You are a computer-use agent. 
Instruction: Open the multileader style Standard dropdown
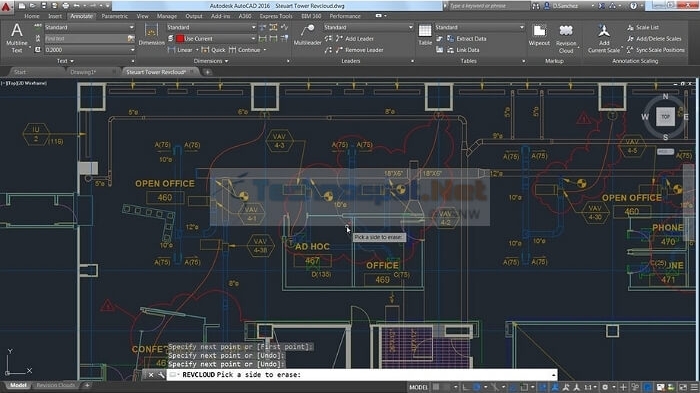pos(368,27)
